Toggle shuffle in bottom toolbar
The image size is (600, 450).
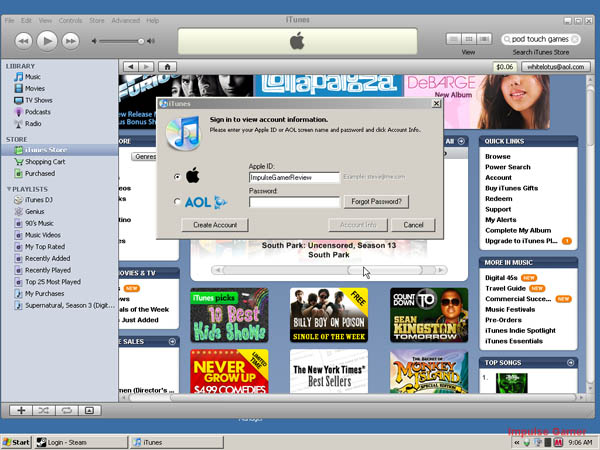44,411
